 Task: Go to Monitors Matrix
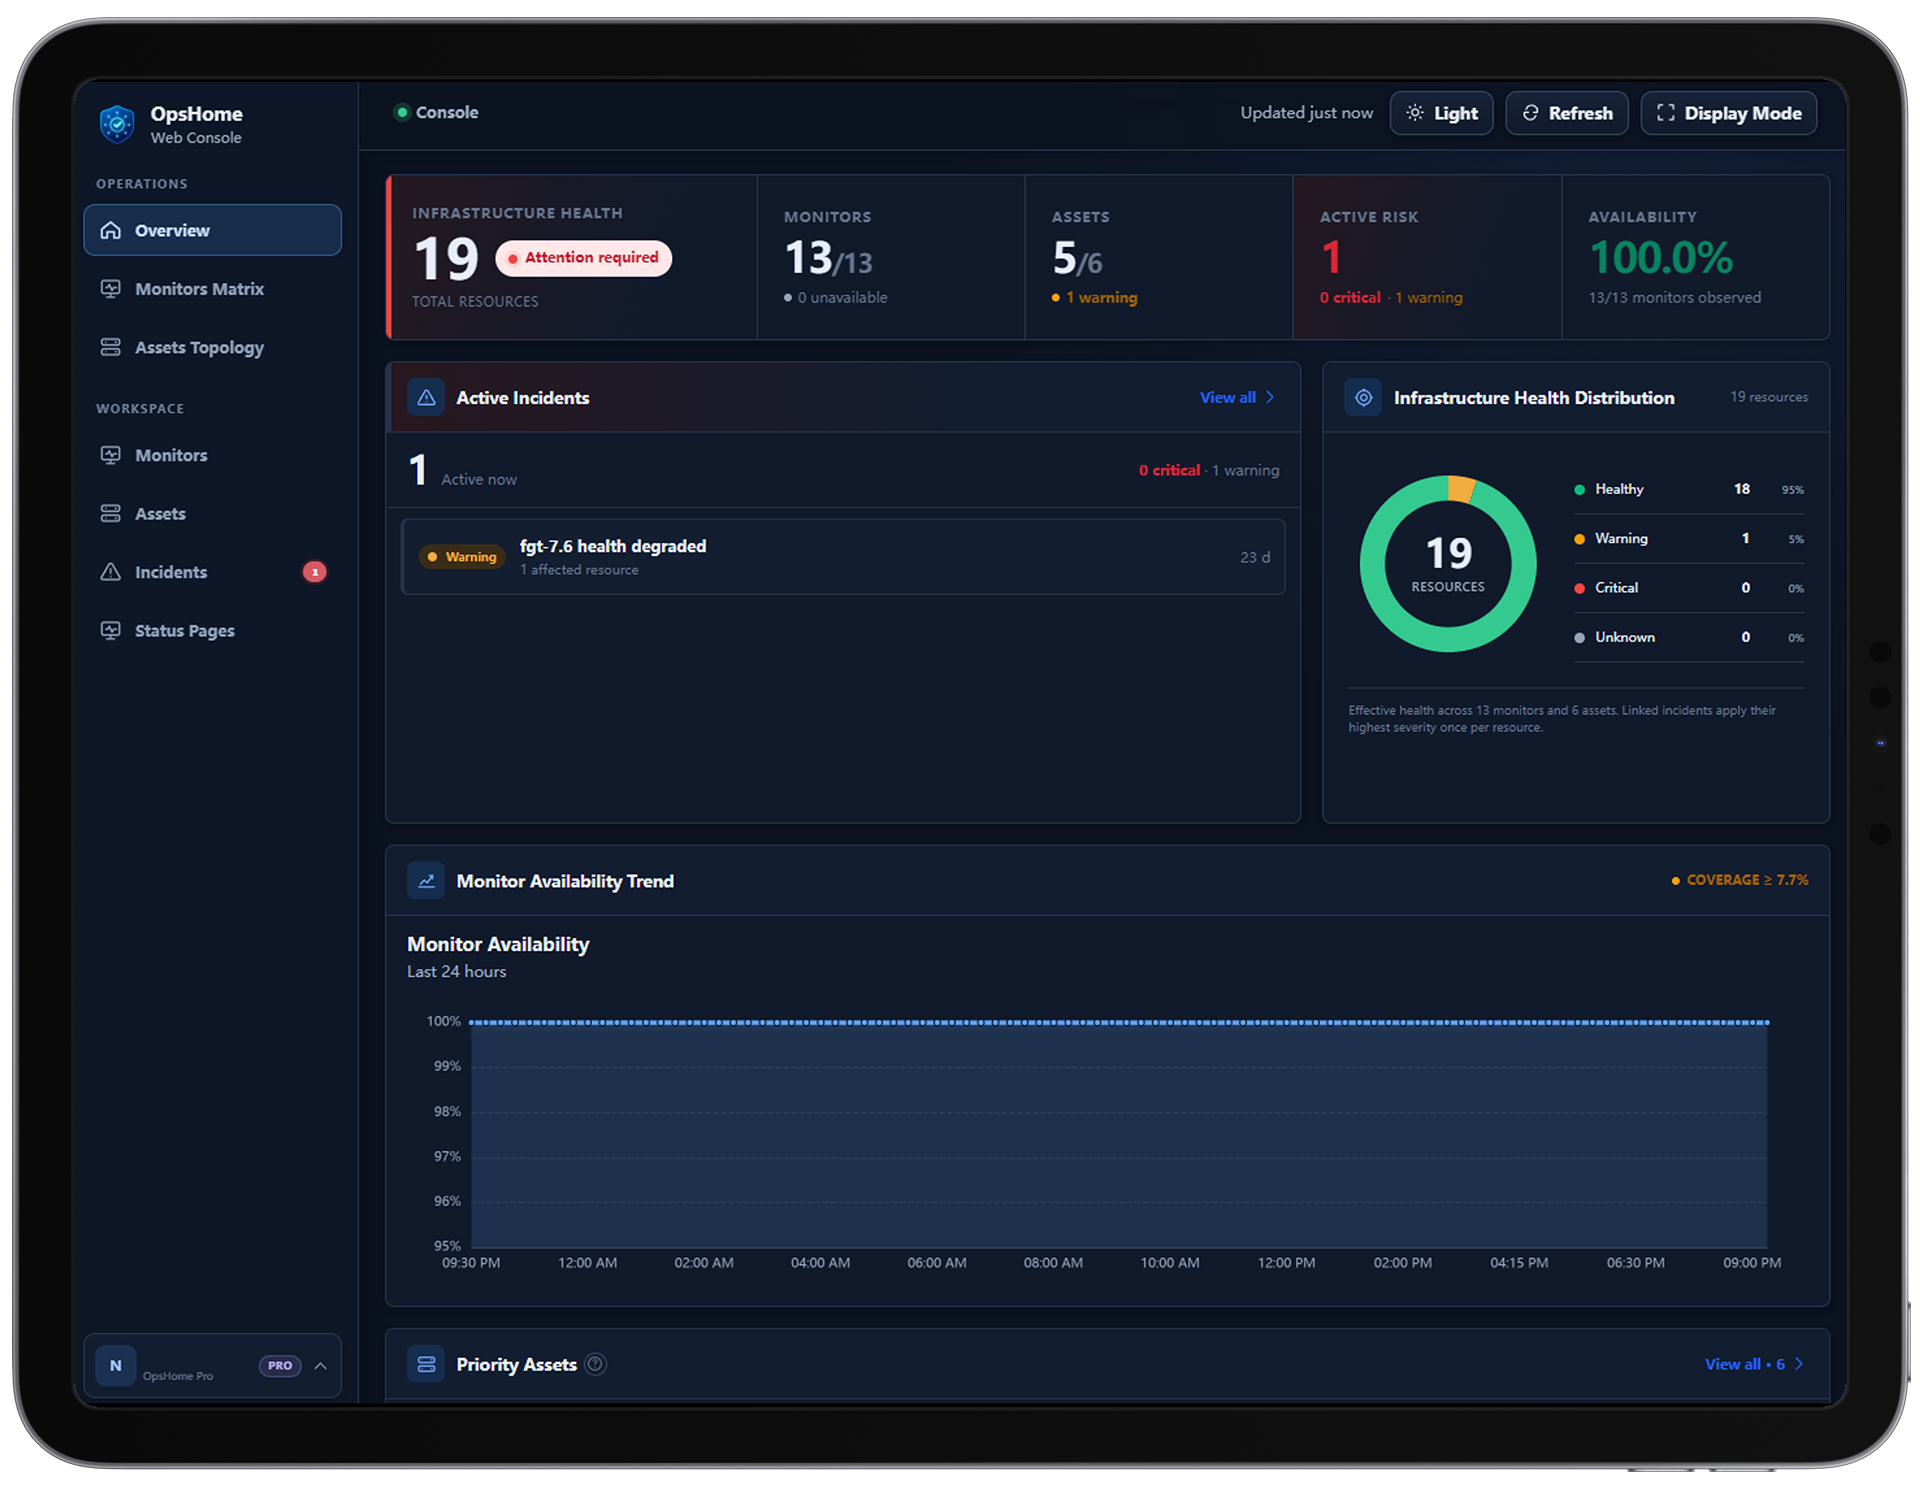click(212, 289)
